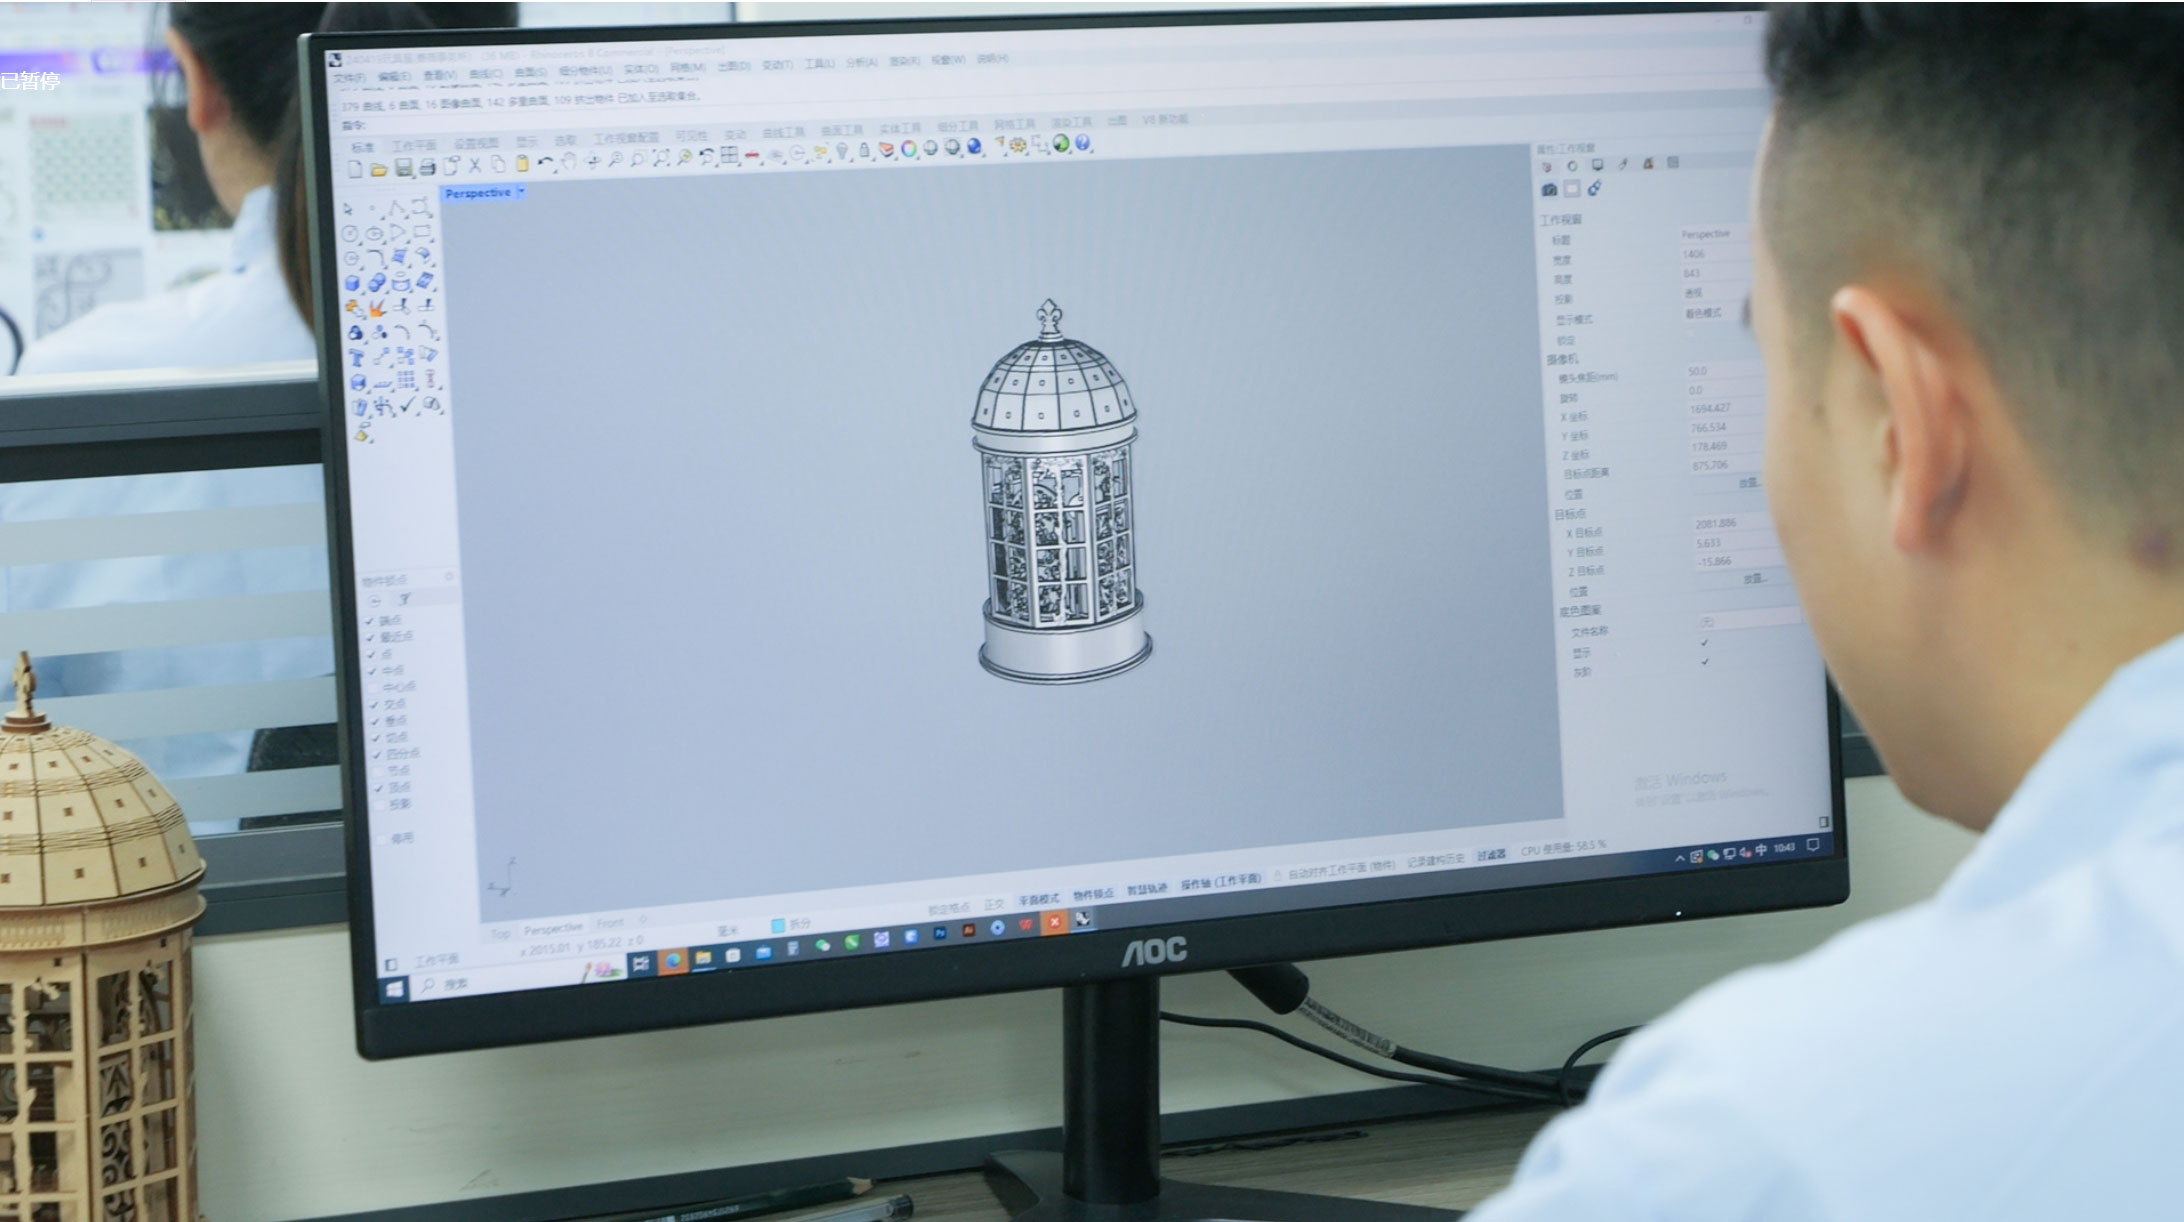This screenshot has height=1222, width=2184.
Task: Click the cyan layer color swatch in status bar
Action: 777,925
